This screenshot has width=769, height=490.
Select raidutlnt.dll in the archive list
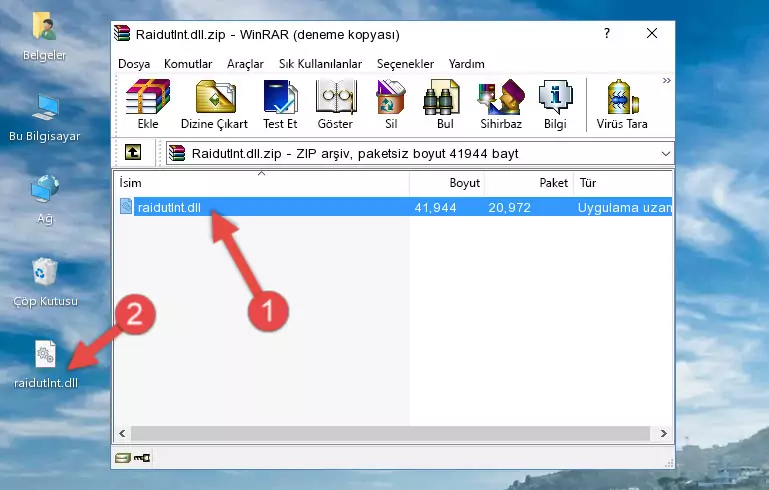169,207
